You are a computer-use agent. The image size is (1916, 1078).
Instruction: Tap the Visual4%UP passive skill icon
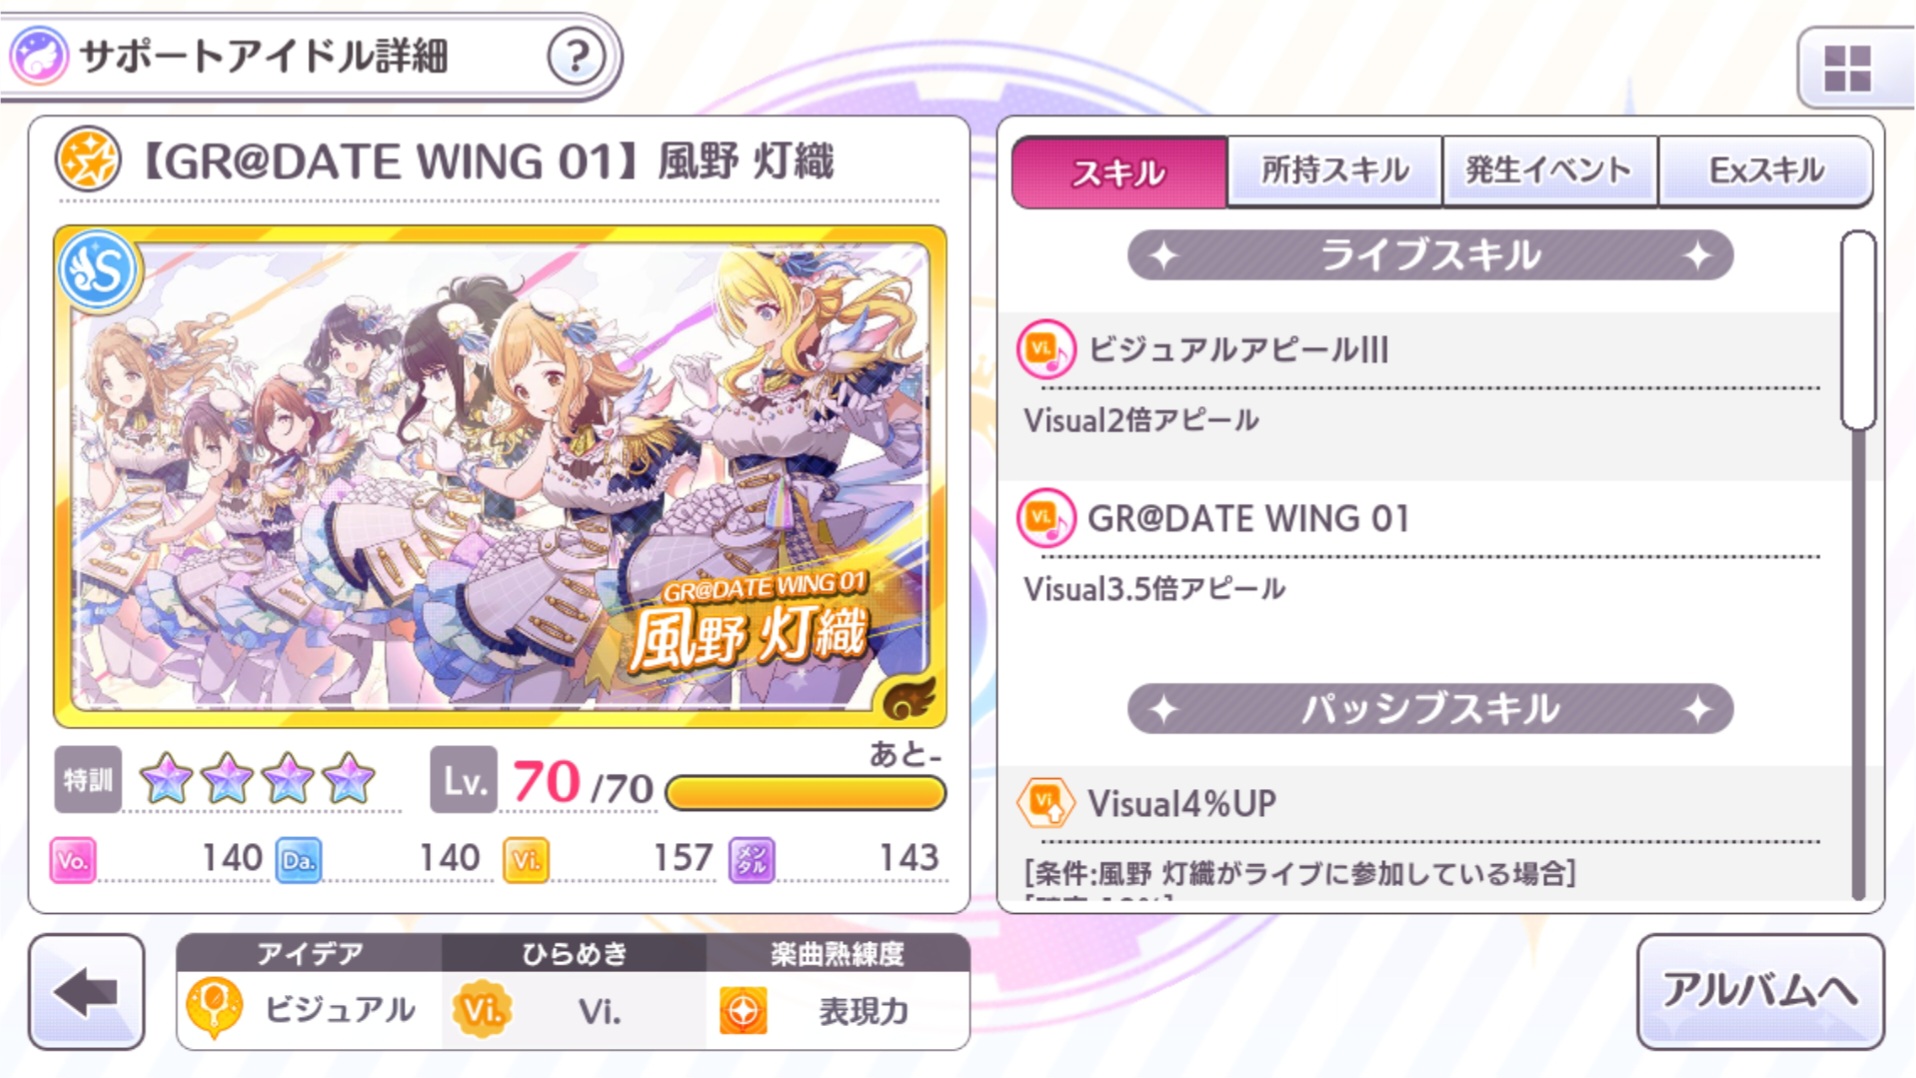tap(1045, 802)
